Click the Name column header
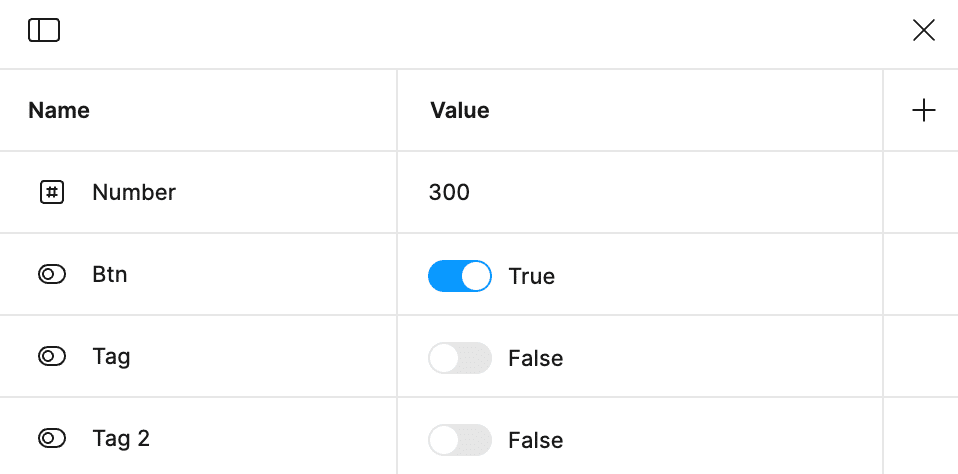958x474 pixels. [59, 110]
